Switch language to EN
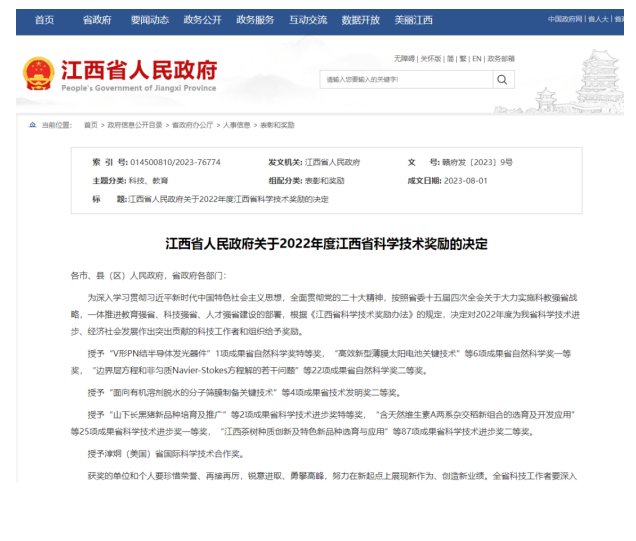The image size is (636, 541). 477,58
